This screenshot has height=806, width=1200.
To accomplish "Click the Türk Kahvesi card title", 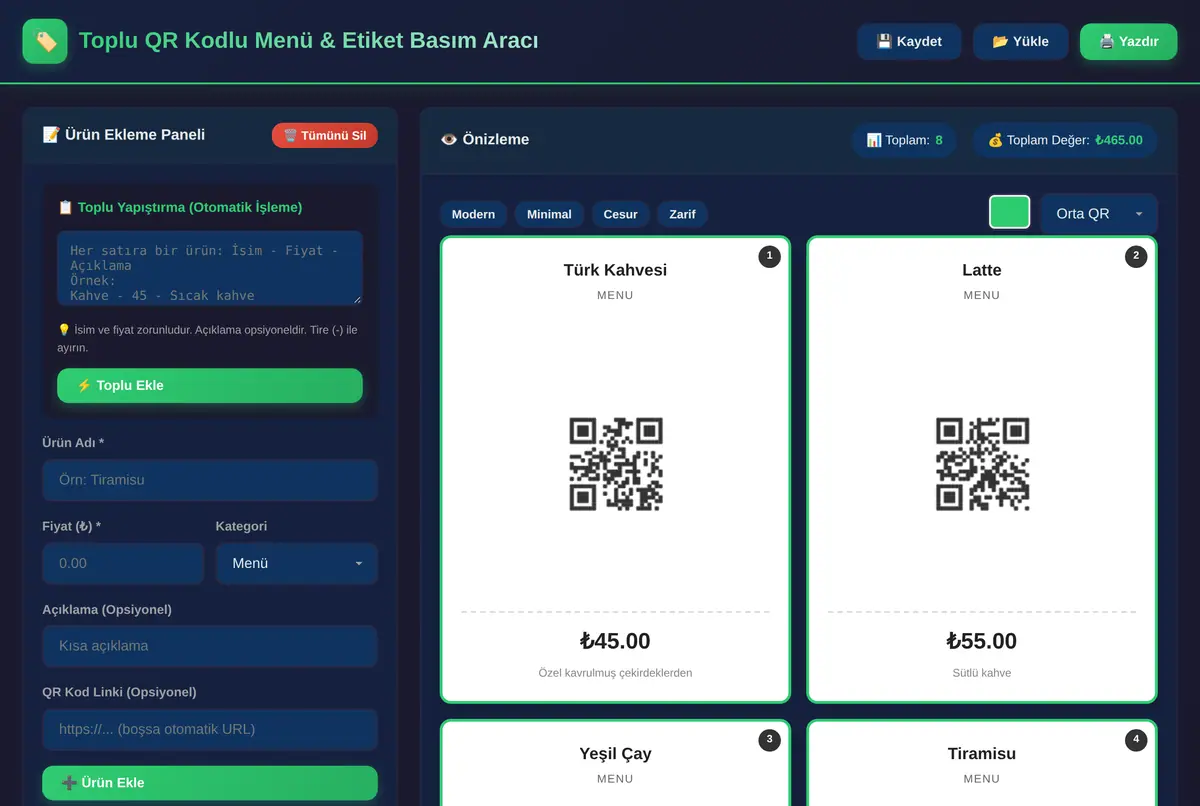I will pyautogui.click(x=615, y=270).
